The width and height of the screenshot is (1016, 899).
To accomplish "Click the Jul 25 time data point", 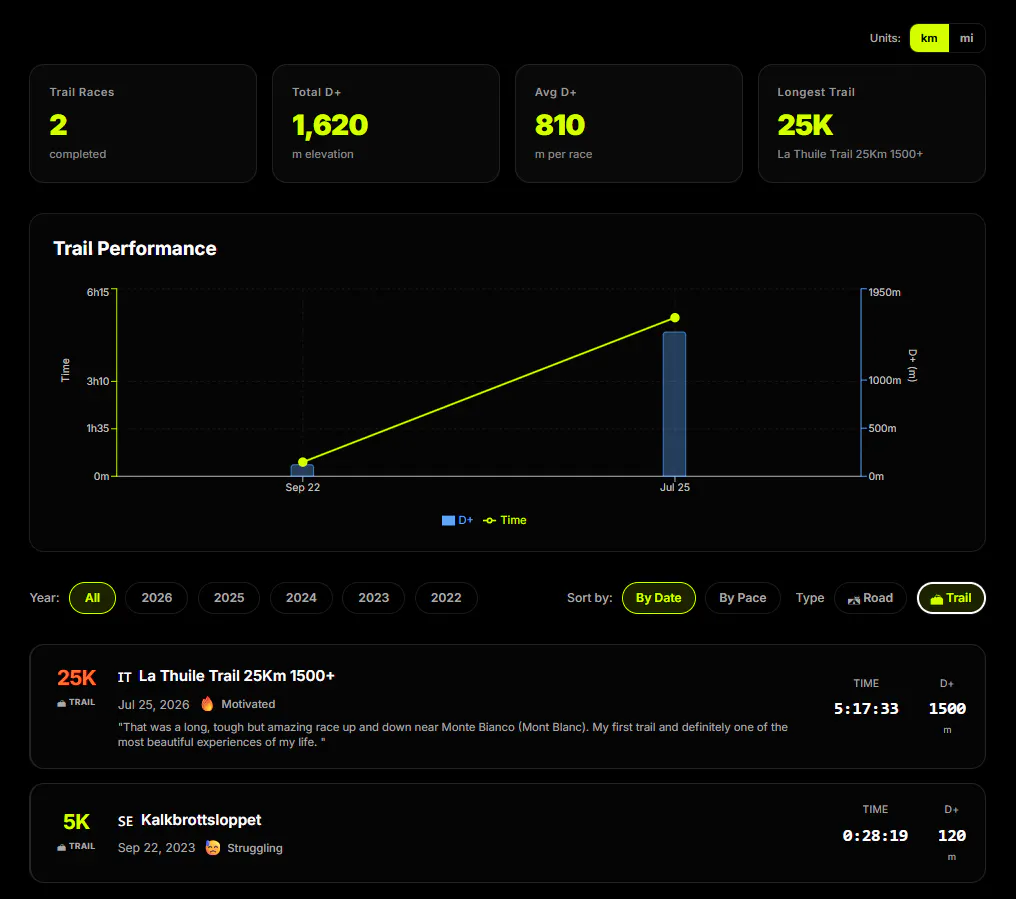I will 675,318.
